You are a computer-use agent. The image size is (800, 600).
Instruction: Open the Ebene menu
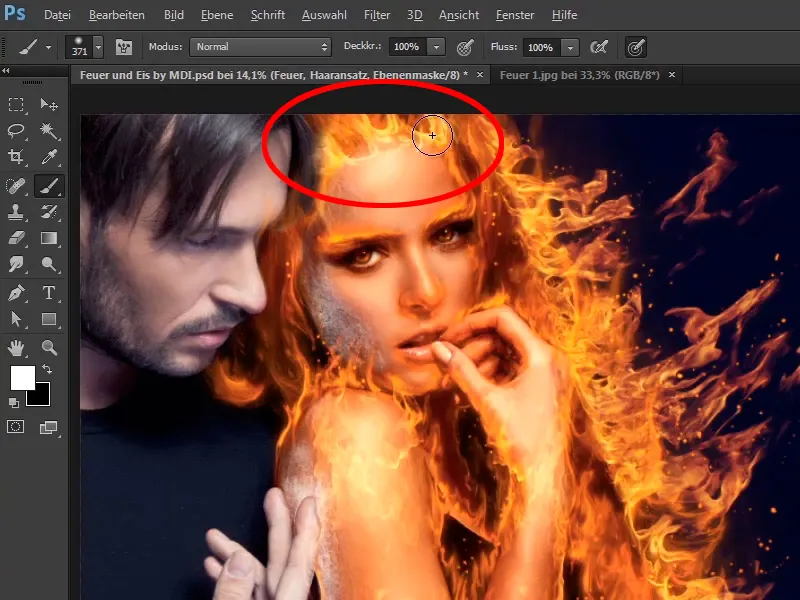217,15
